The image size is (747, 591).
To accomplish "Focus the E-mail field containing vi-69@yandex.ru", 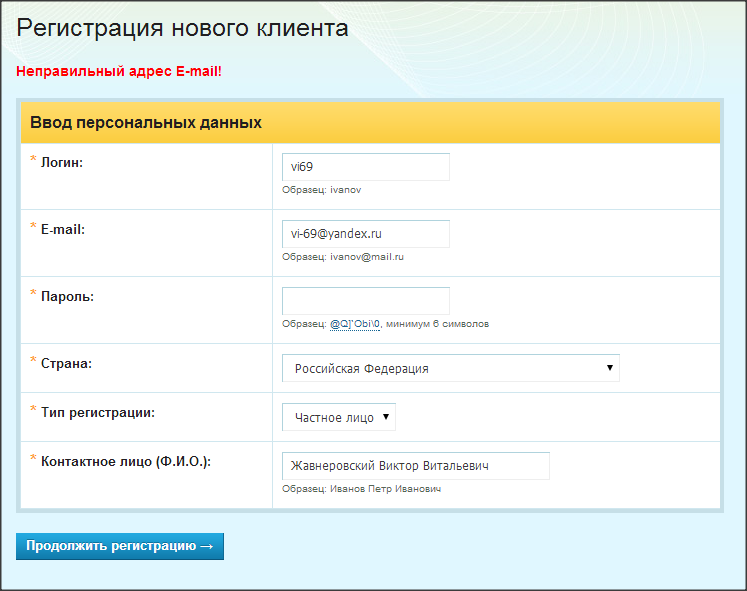I will point(366,234).
